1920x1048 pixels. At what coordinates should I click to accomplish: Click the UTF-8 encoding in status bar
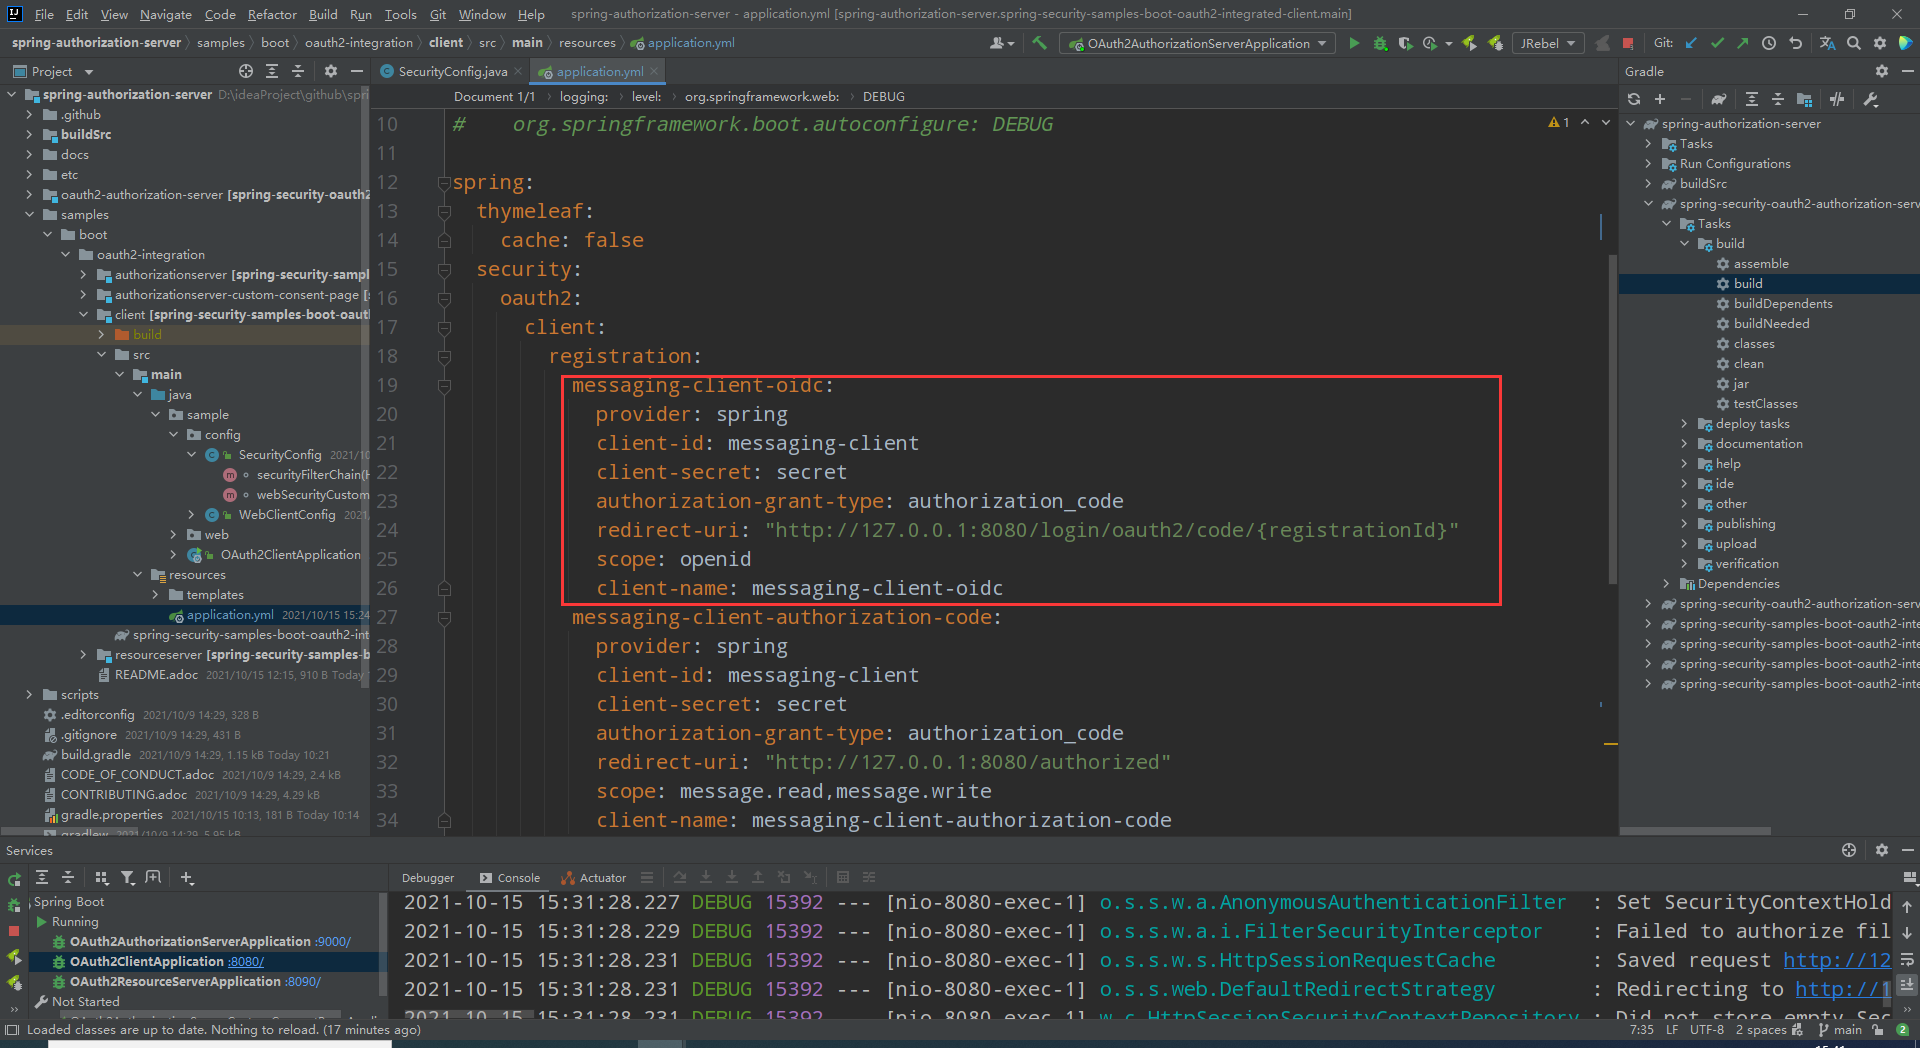pyautogui.click(x=1707, y=1030)
